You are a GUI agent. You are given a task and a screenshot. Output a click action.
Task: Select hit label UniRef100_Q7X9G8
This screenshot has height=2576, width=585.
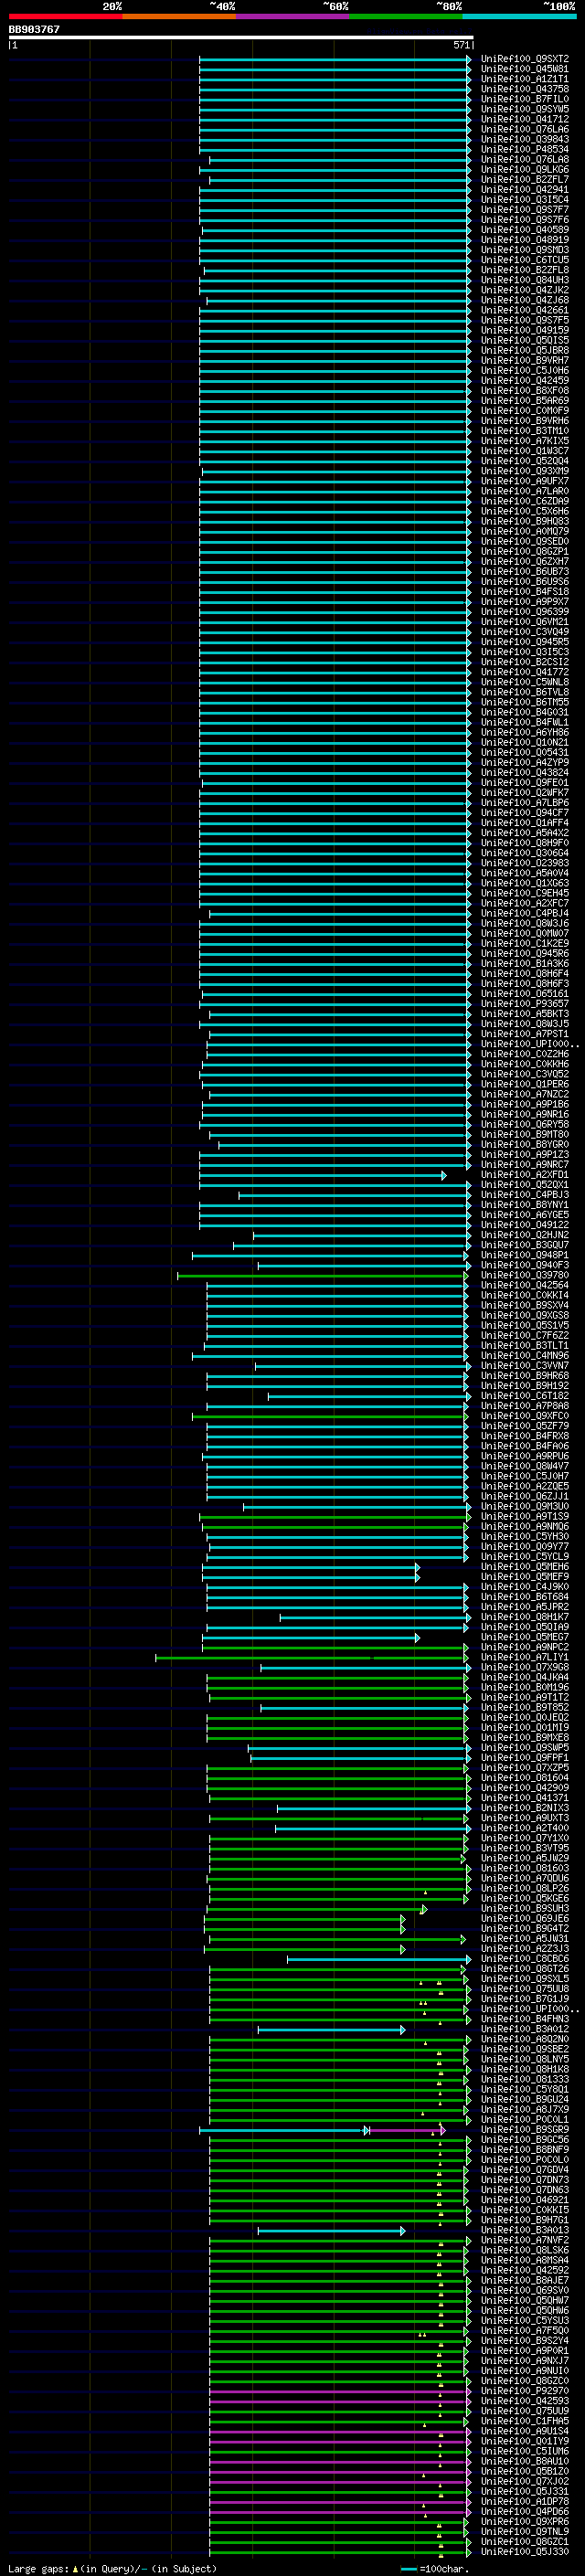525,1668
